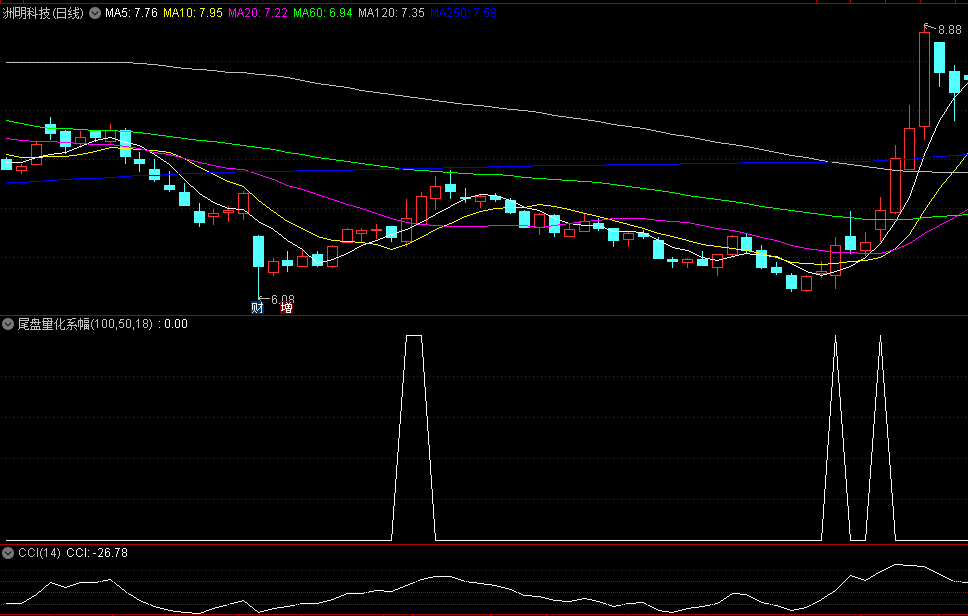Click the 洲明科技(日线) chart title
The image size is (968, 616).
(43, 13)
